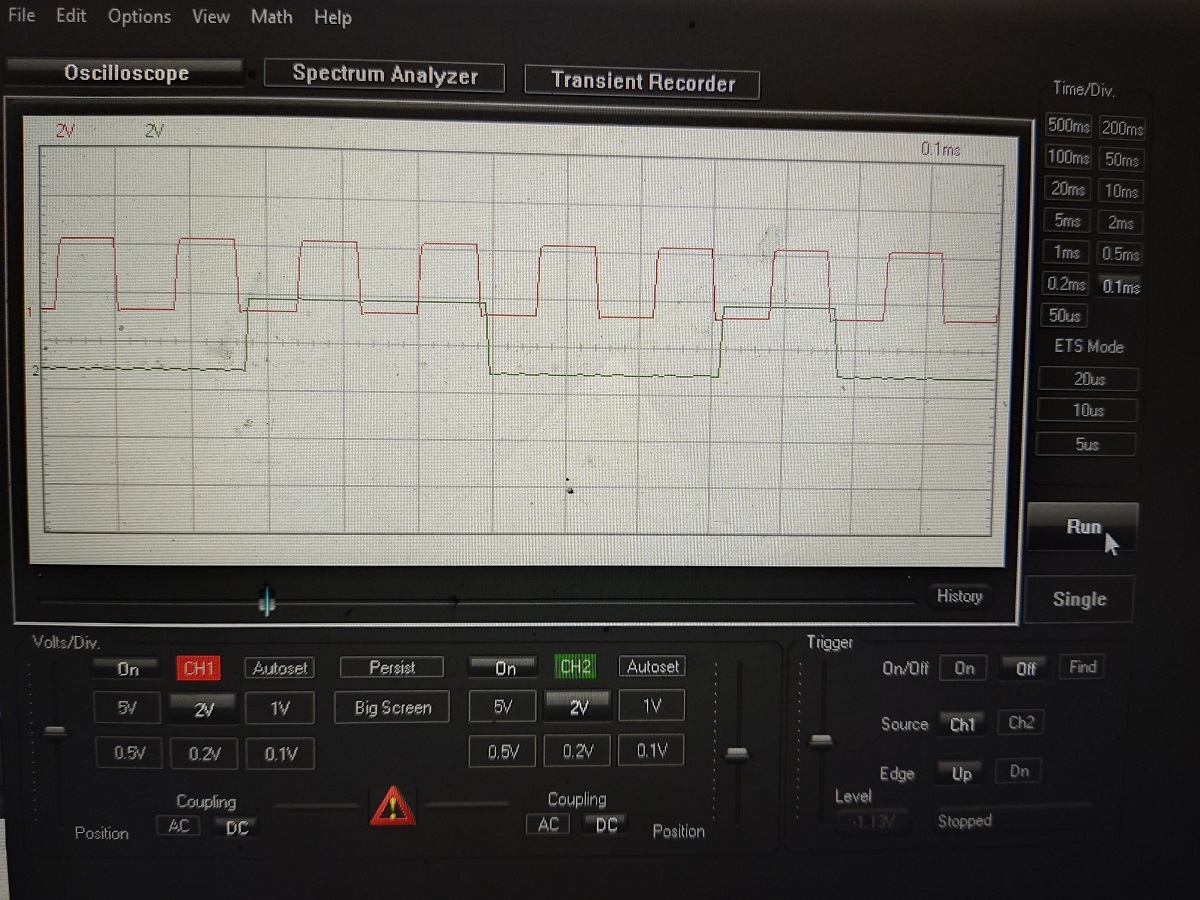Click the green CH2 channel label
Viewport: 1200px width, 900px height.
click(575, 667)
